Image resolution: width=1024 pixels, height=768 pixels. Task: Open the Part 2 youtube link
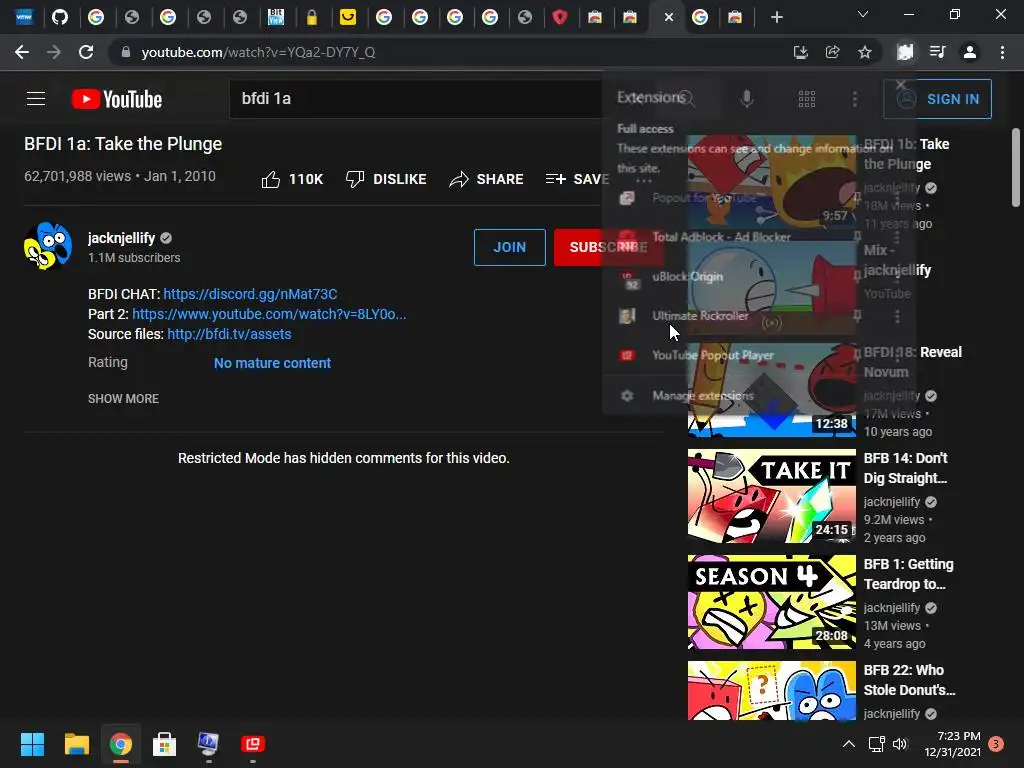tap(269, 314)
